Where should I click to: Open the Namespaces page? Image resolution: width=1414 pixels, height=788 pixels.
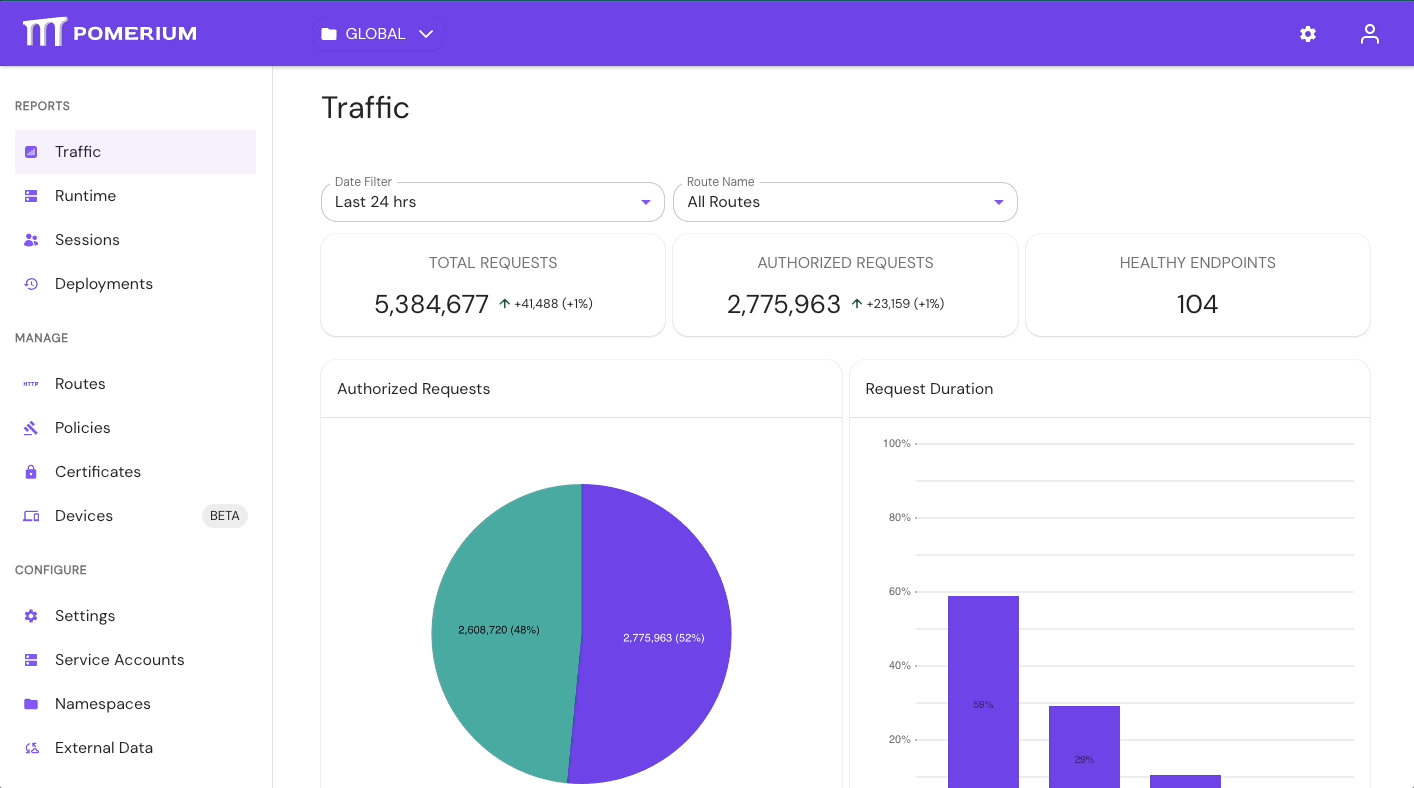pos(101,703)
